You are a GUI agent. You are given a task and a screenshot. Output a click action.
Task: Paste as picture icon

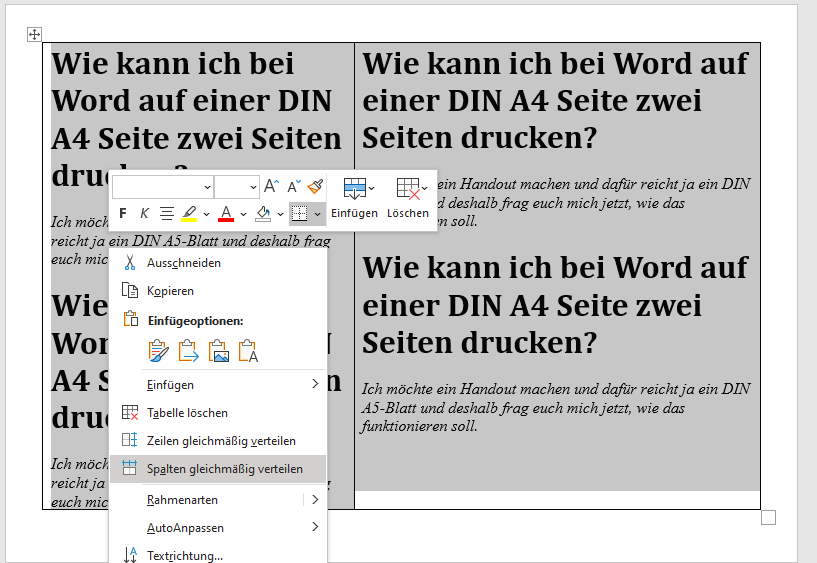219,351
